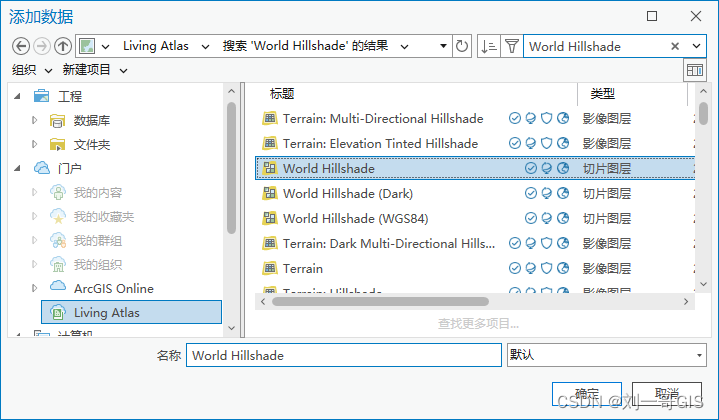Go up one level with the up arrow
719x420 pixels.
pos(63,46)
